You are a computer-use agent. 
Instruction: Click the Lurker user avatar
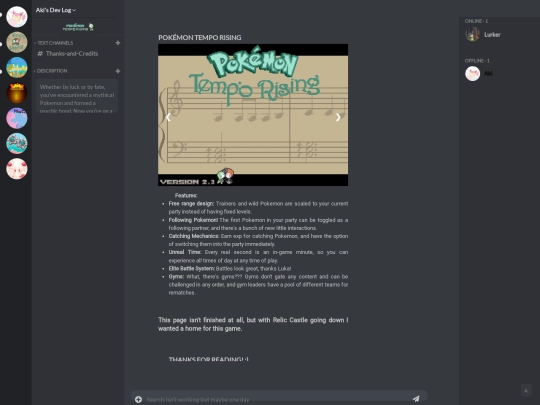tap(472, 34)
